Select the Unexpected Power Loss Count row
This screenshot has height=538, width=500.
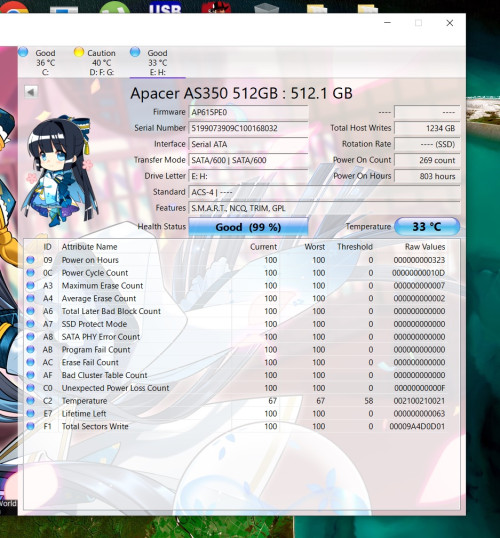[x=236, y=388]
